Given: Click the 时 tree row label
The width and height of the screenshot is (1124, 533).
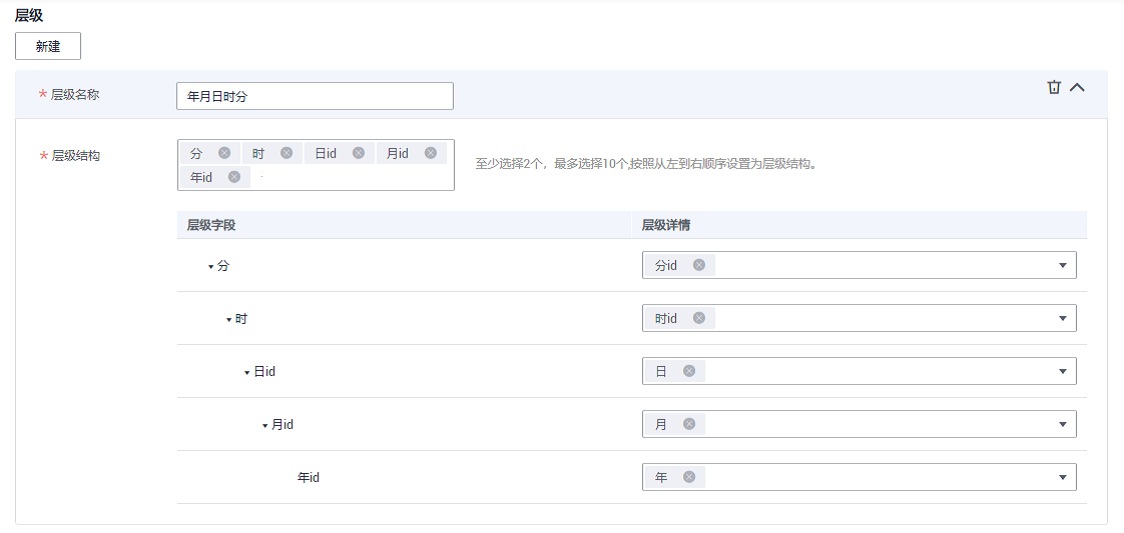Looking at the screenshot, I should tap(241, 319).
